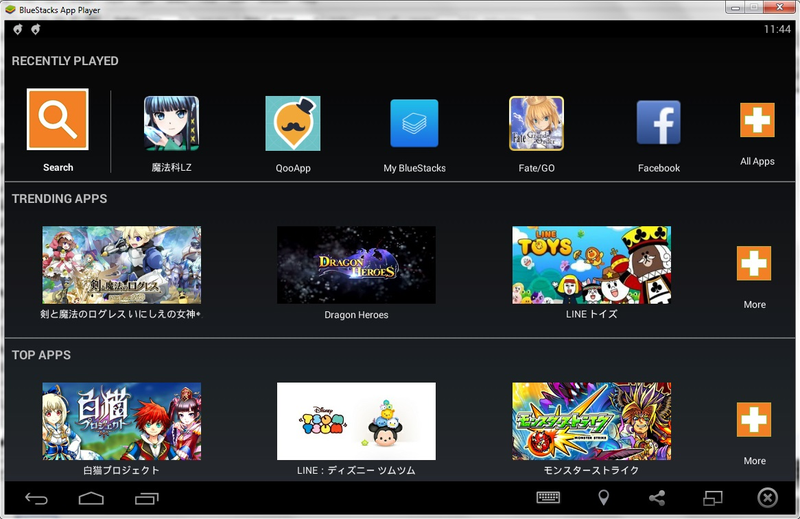Click the Facebook label text
Screen dimensions: 800x519
coord(659,168)
